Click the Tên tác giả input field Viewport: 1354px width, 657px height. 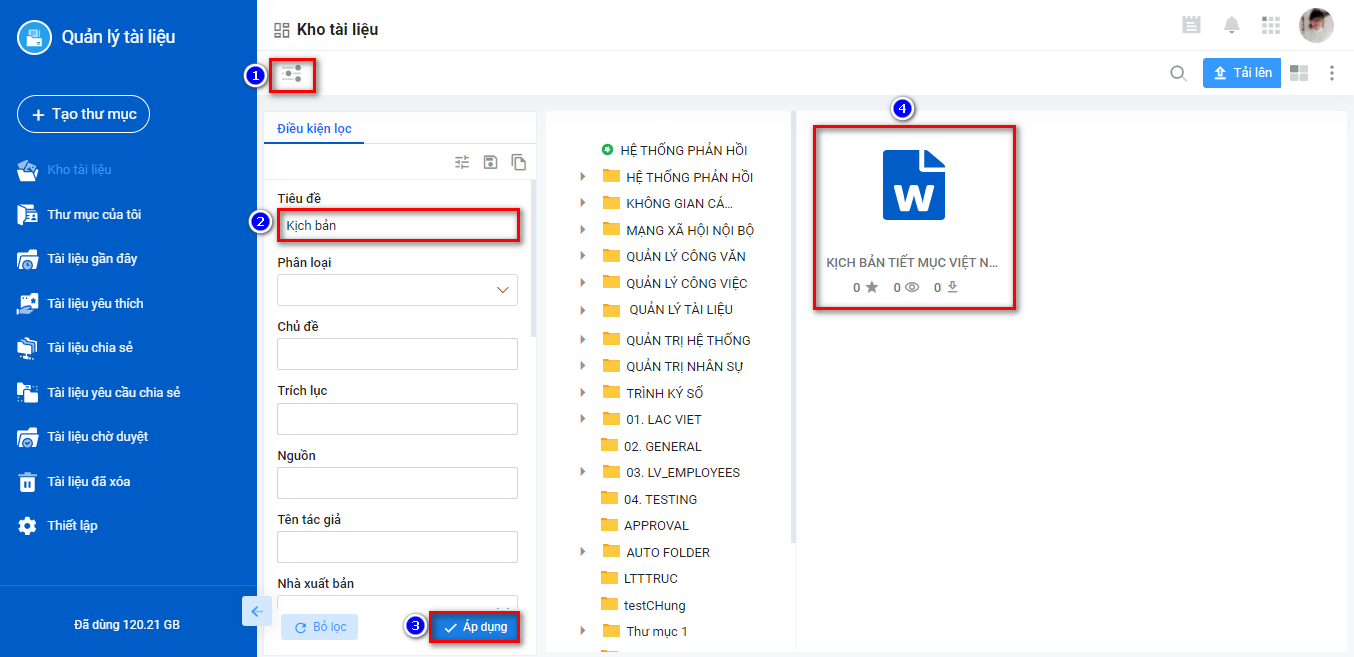pos(398,547)
